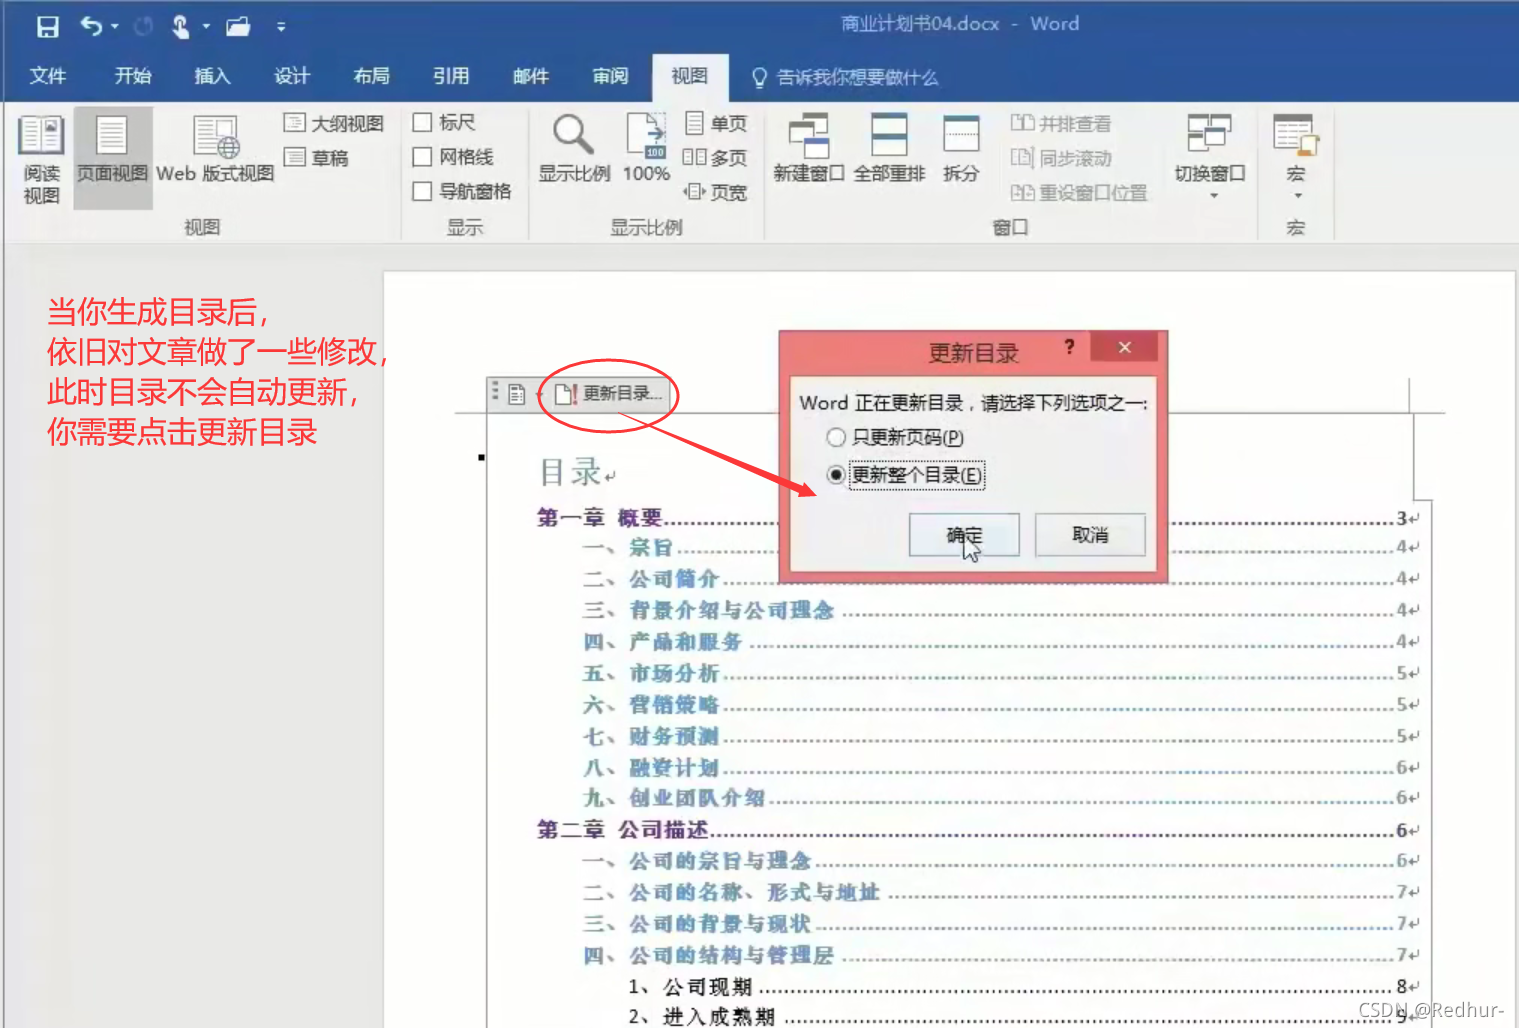Select 页面视图 layout
The image size is (1519, 1028).
coord(112,158)
